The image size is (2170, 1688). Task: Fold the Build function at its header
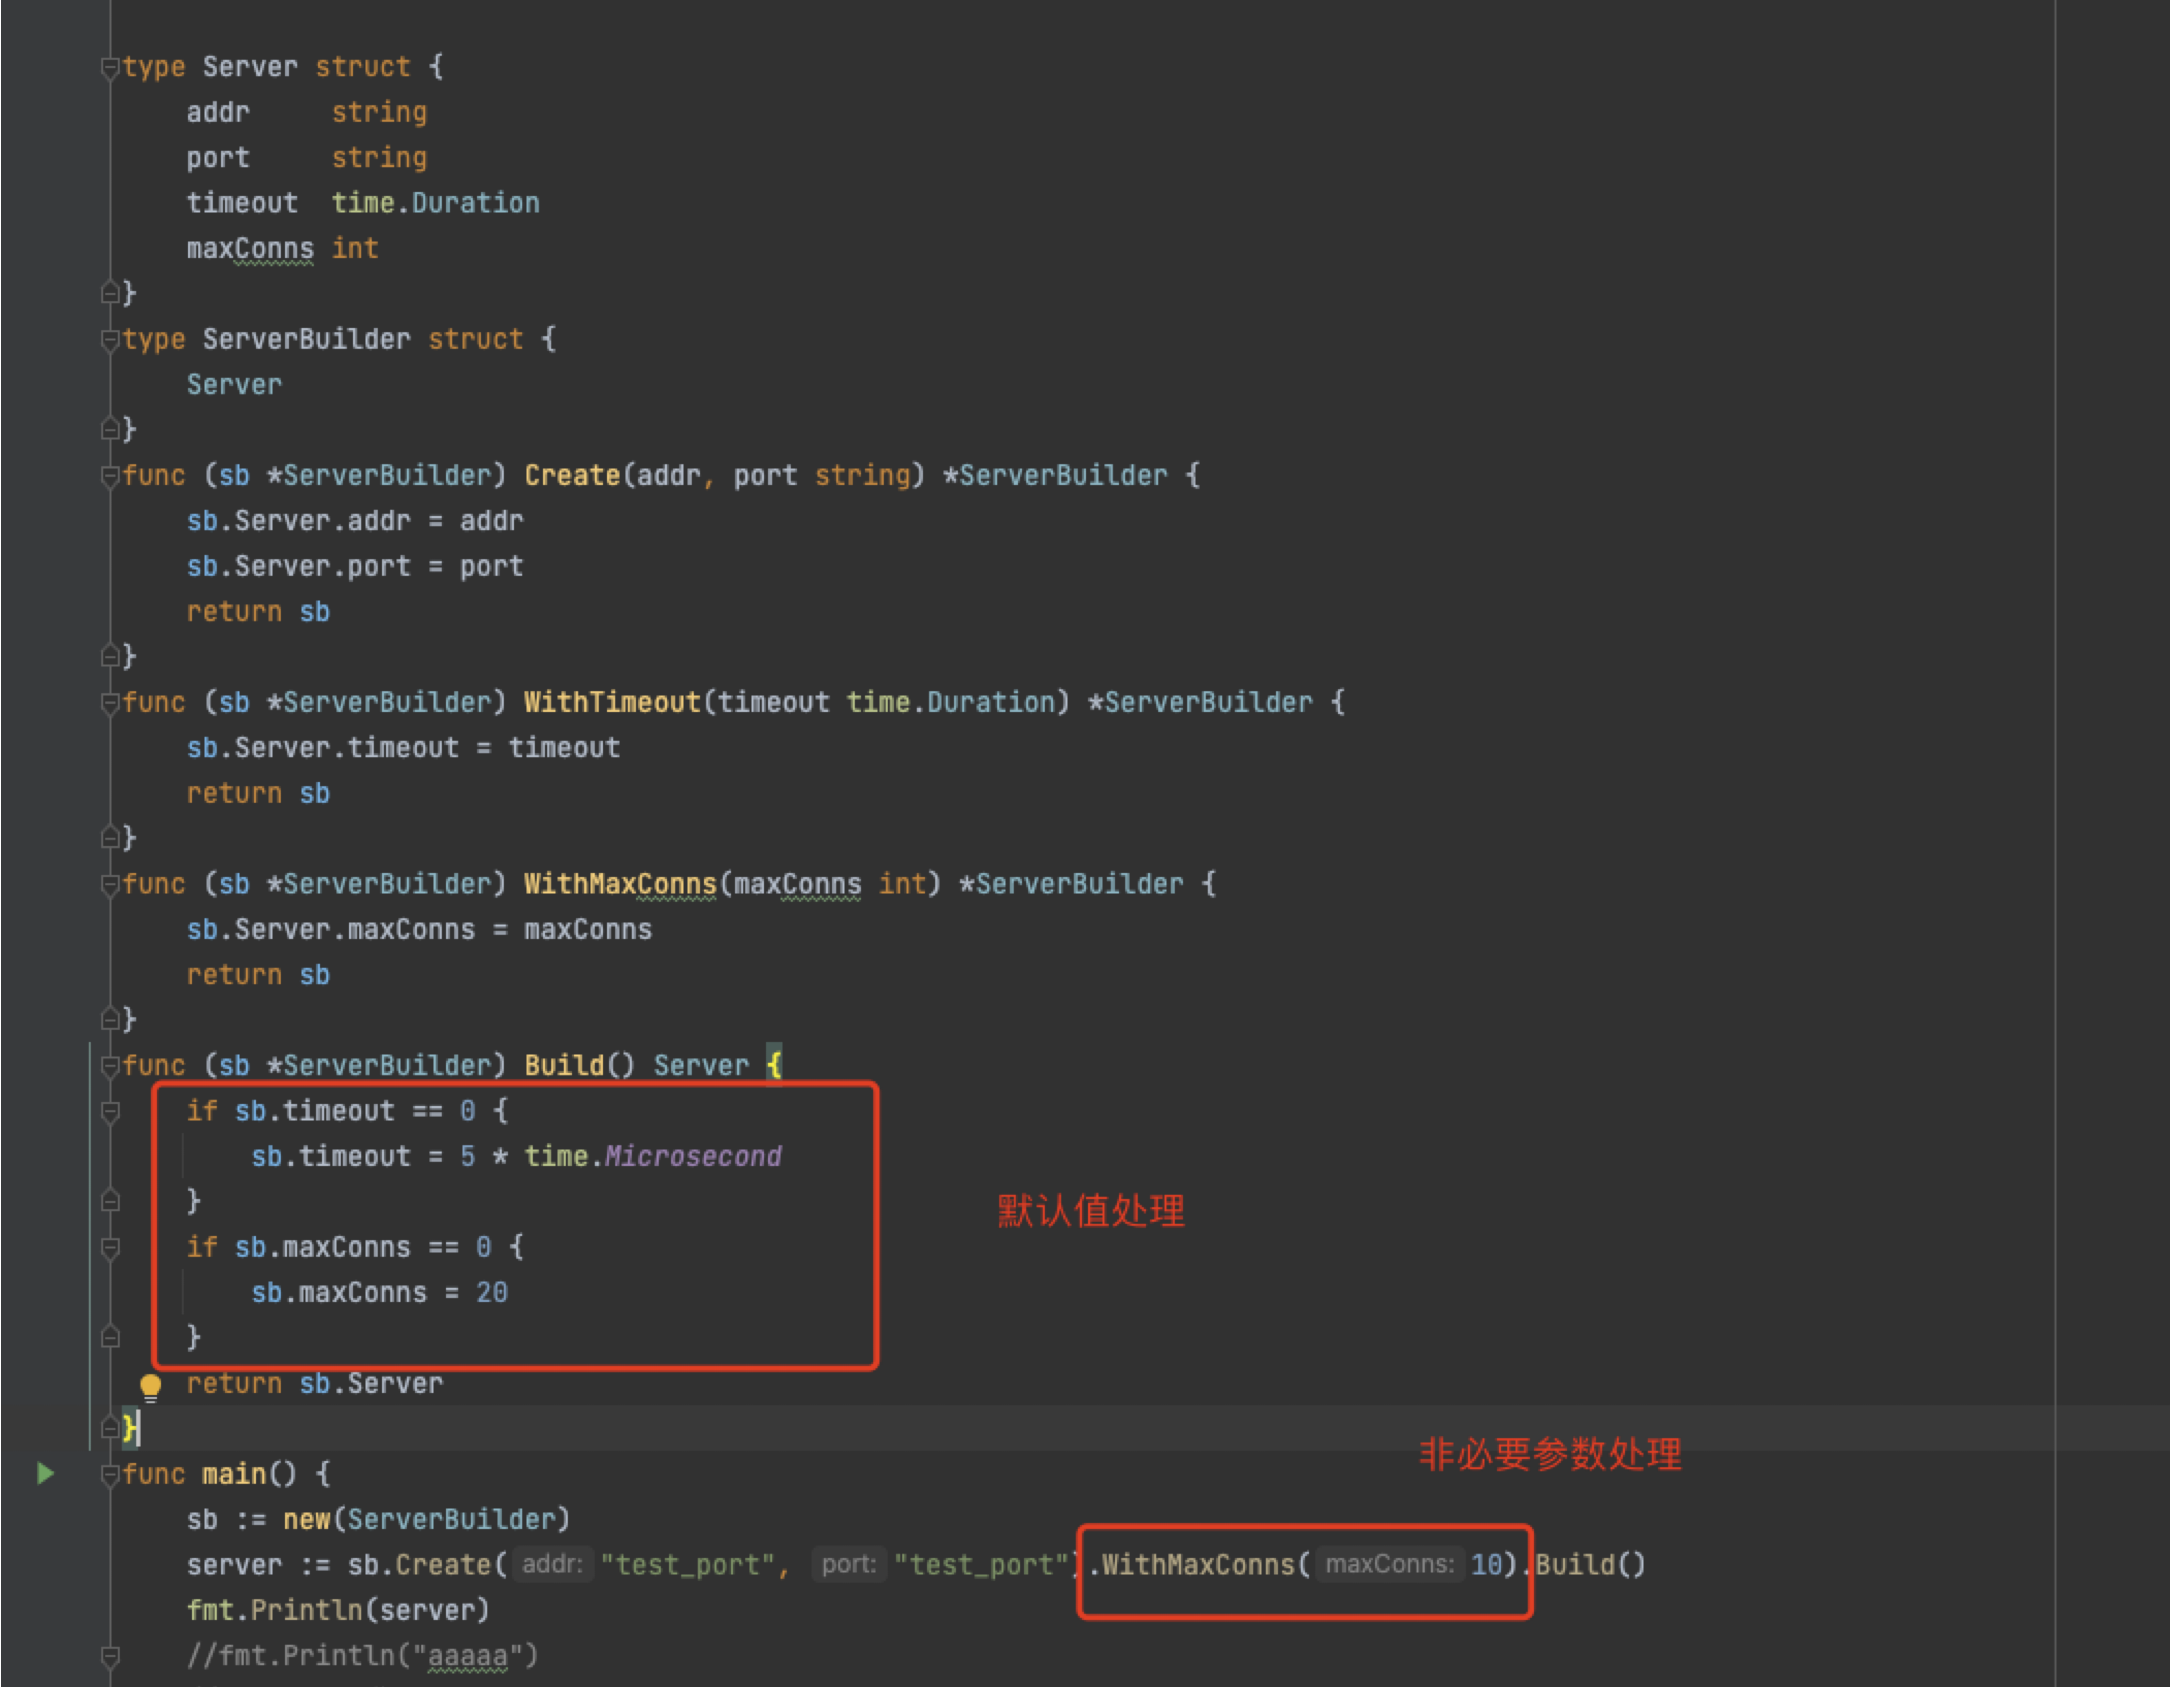[x=110, y=1066]
